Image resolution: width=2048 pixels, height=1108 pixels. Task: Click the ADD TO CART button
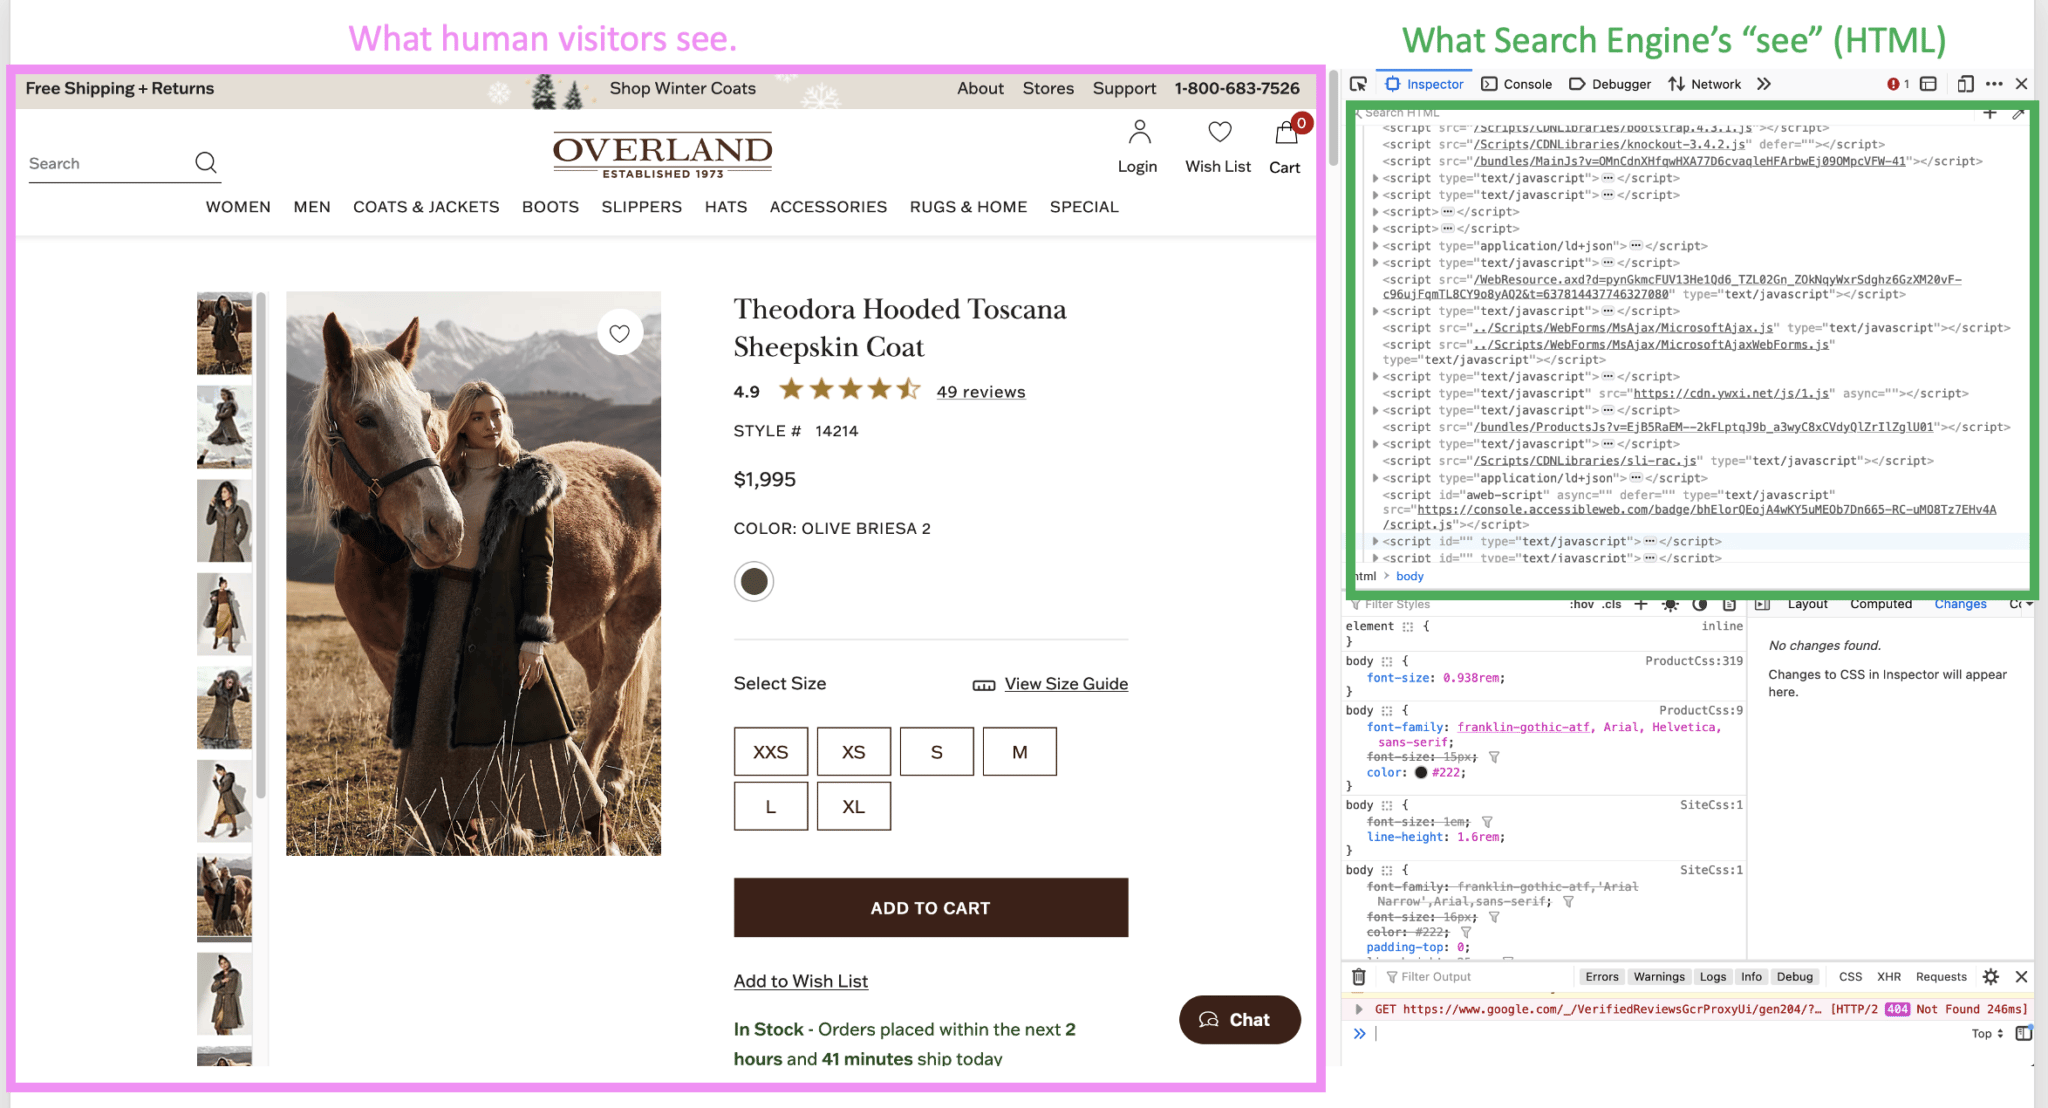tap(930, 908)
